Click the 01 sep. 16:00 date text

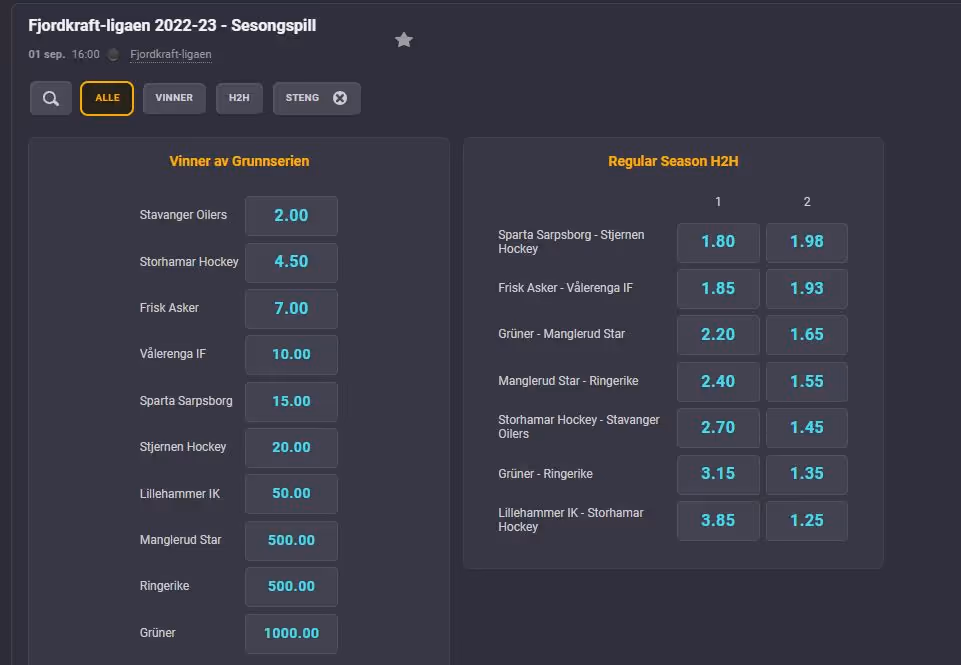pyautogui.click(x=64, y=55)
